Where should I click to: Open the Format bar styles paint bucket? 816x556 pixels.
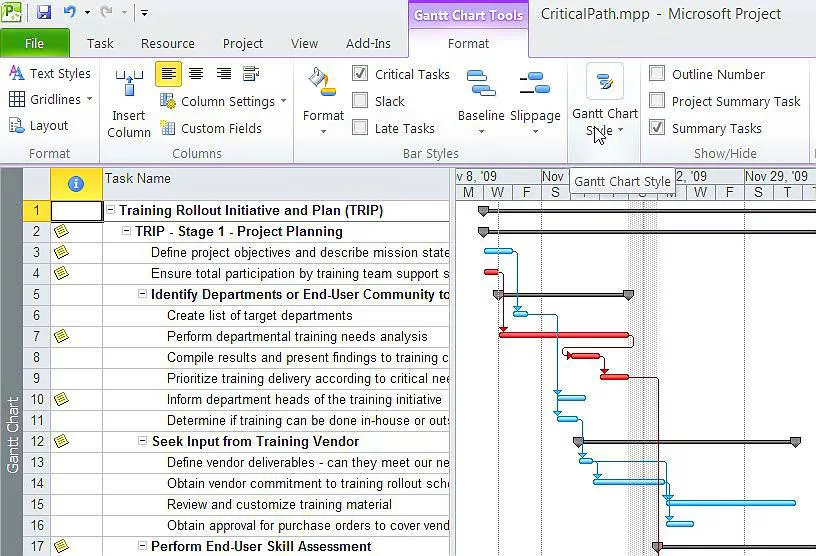pos(323,100)
